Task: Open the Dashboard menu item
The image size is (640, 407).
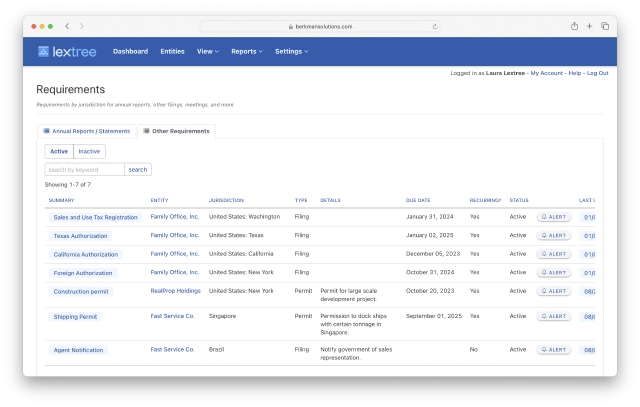Action: (x=131, y=51)
